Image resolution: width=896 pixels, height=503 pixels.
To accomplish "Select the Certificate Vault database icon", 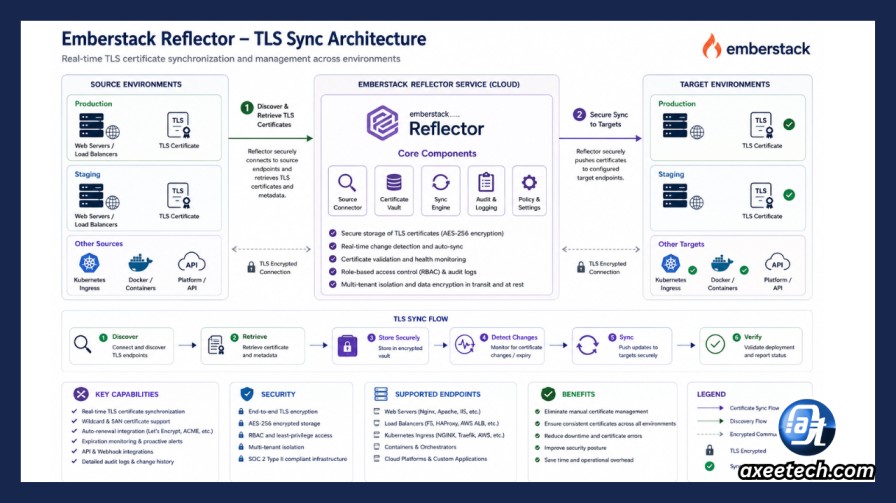I will 394,182.
